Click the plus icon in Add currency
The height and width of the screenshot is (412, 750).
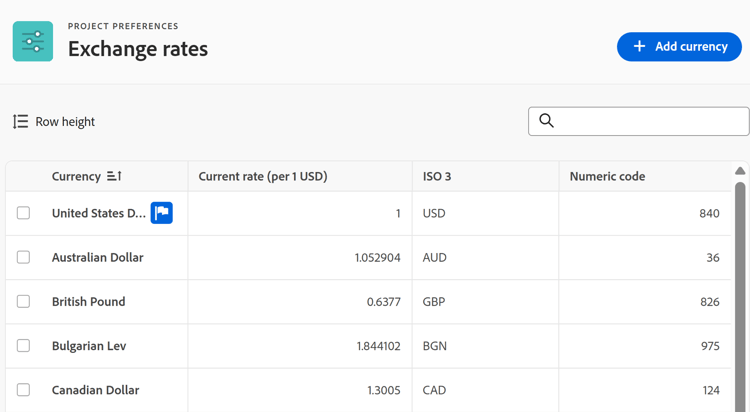[639, 47]
